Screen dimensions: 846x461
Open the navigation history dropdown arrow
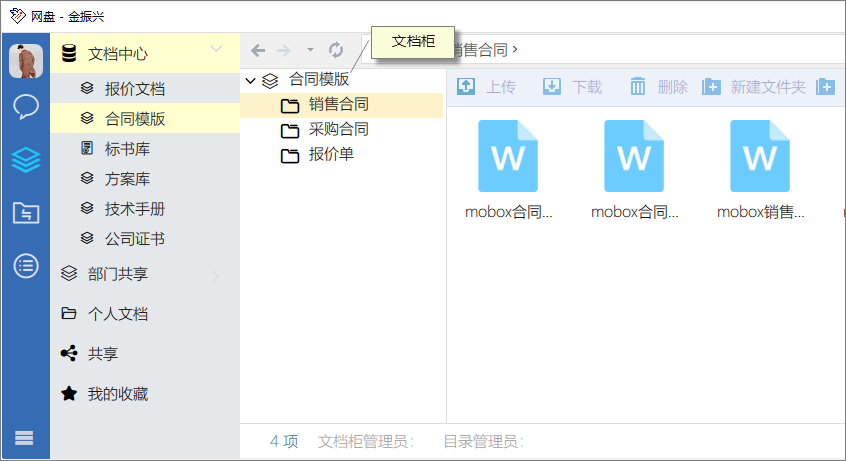pyautogui.click(x=310, y=50)
